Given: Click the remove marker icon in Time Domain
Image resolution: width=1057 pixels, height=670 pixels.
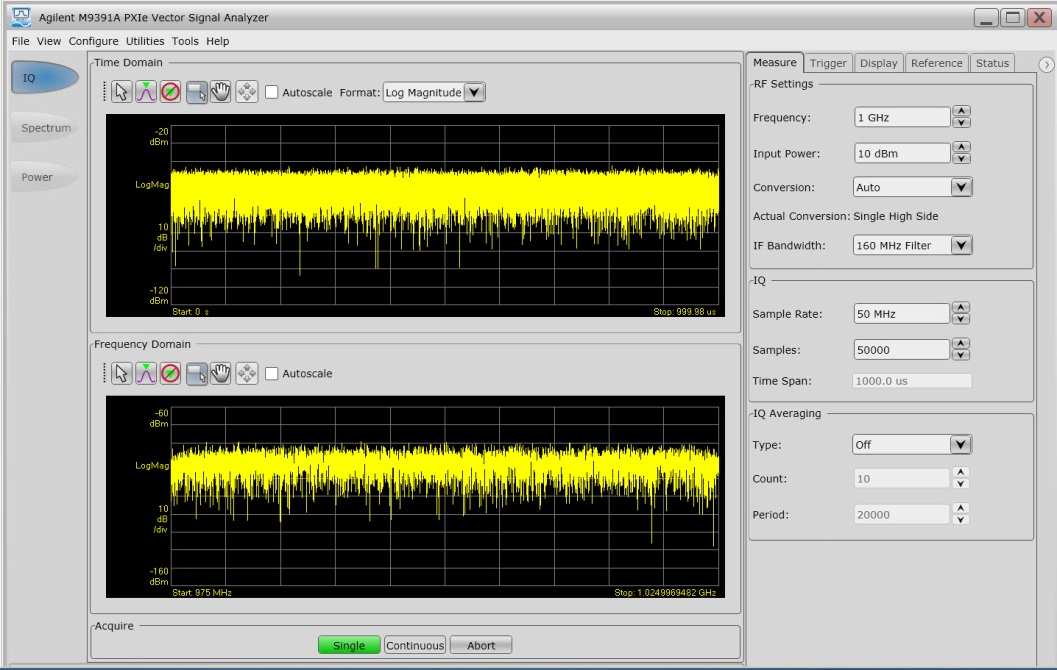Looking at the screenshot, I should click(170, 92).
